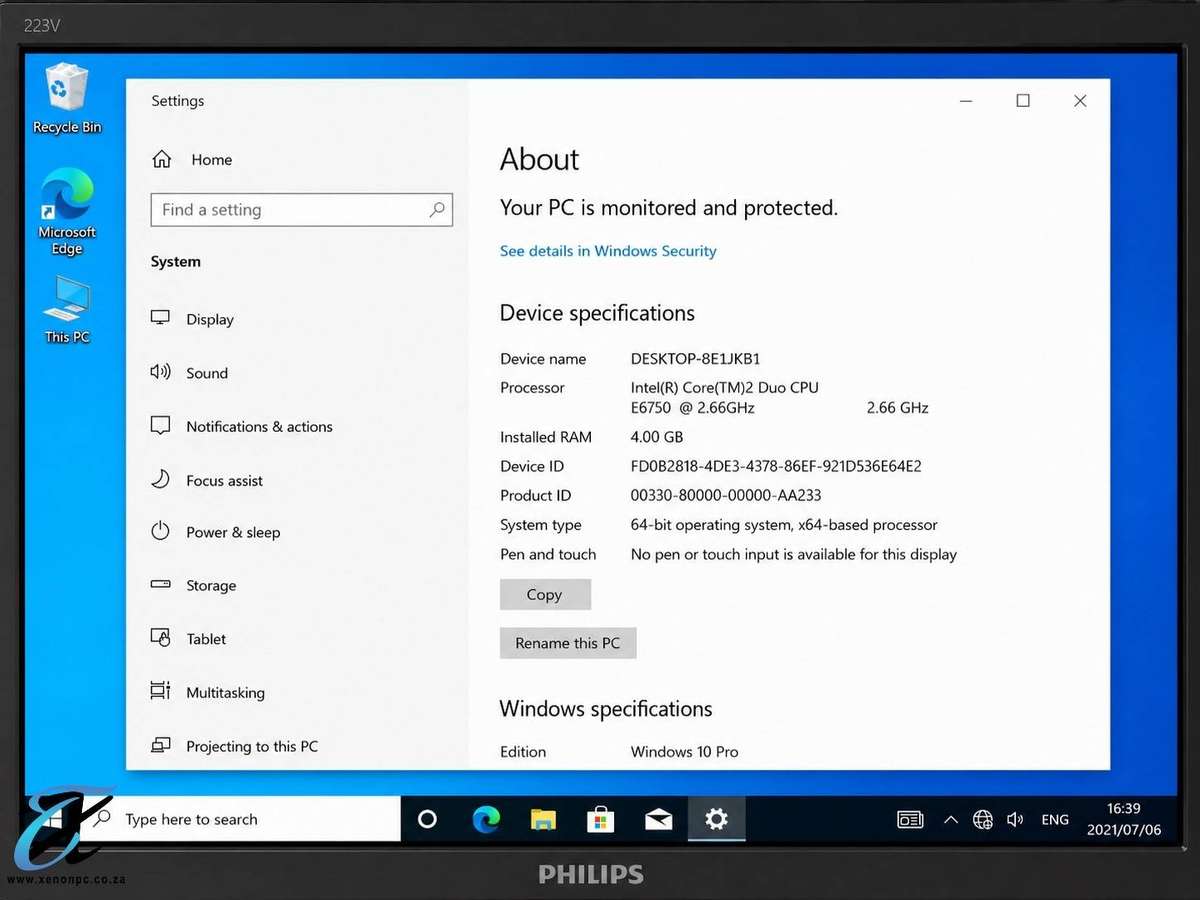Click the Tablet icon in sidebar
Viewport: 1200px width, 900px height.
click(160, 637)
